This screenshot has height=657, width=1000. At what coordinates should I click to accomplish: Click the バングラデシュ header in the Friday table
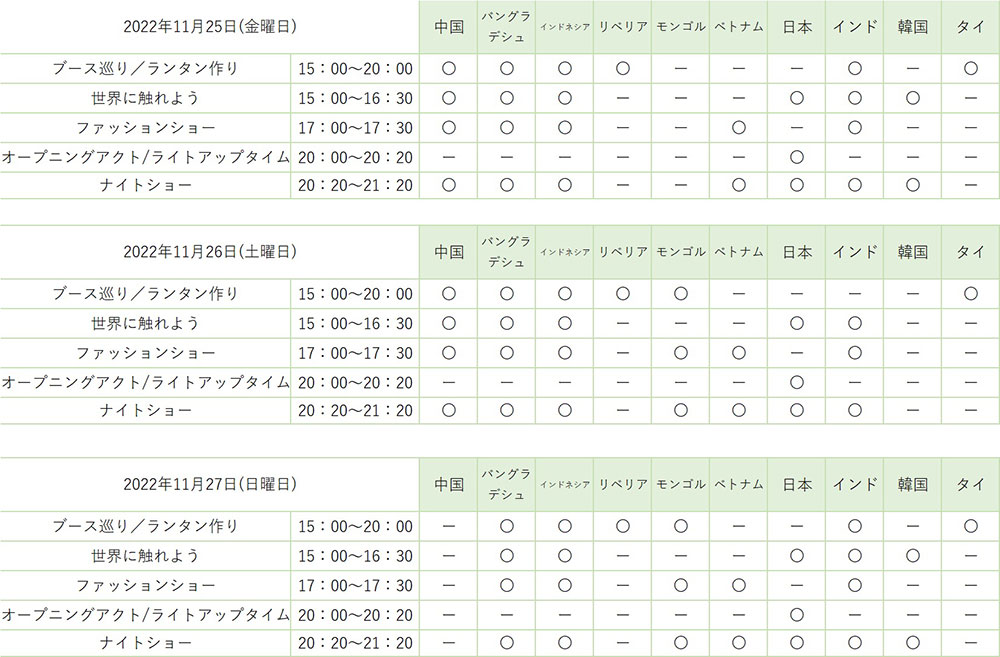(x=506, y=27)
